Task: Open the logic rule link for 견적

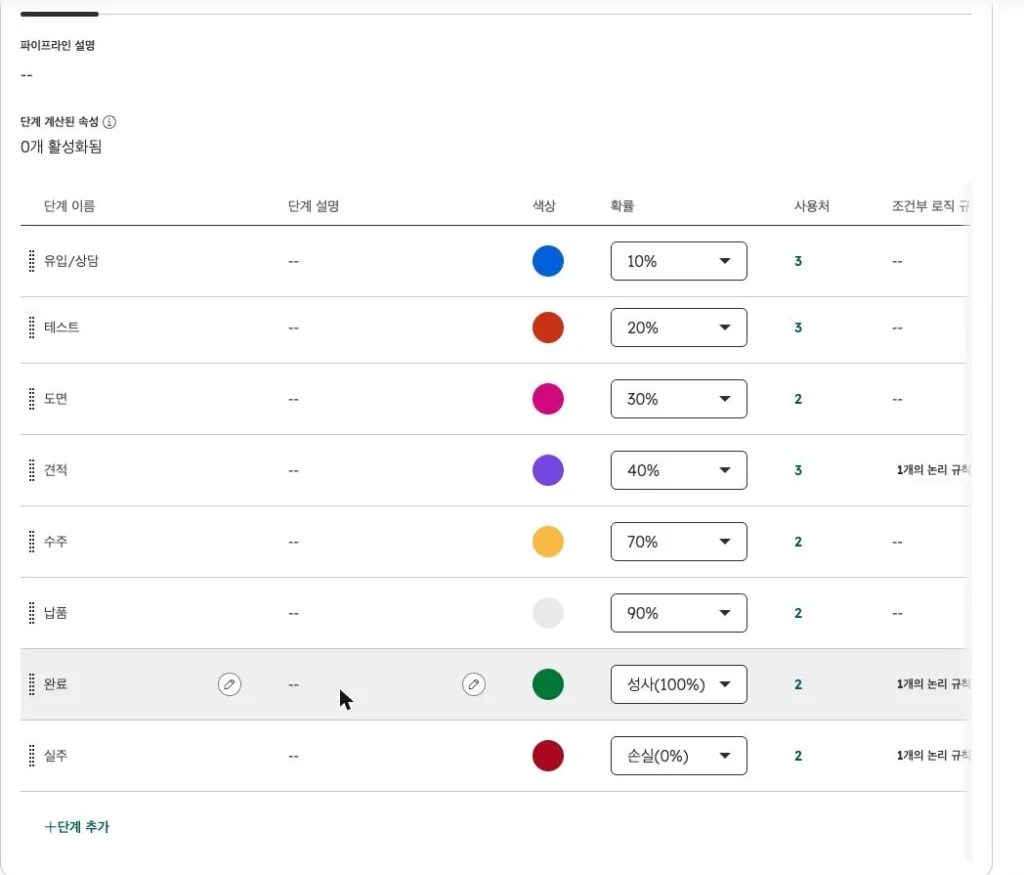Action: (x=933, y=470)
